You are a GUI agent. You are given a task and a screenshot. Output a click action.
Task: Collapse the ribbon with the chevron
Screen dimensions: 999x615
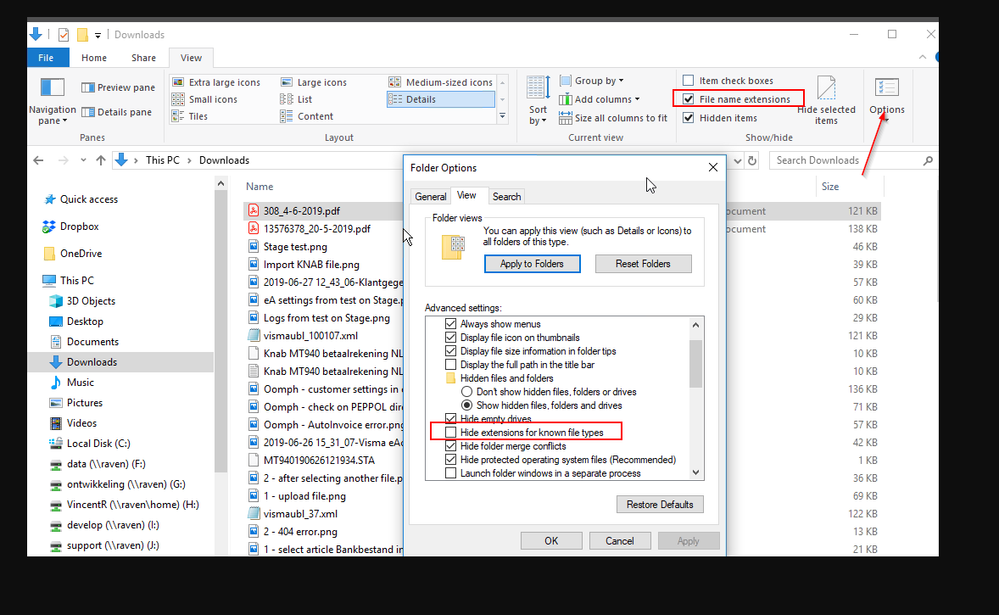coord(922,57)
